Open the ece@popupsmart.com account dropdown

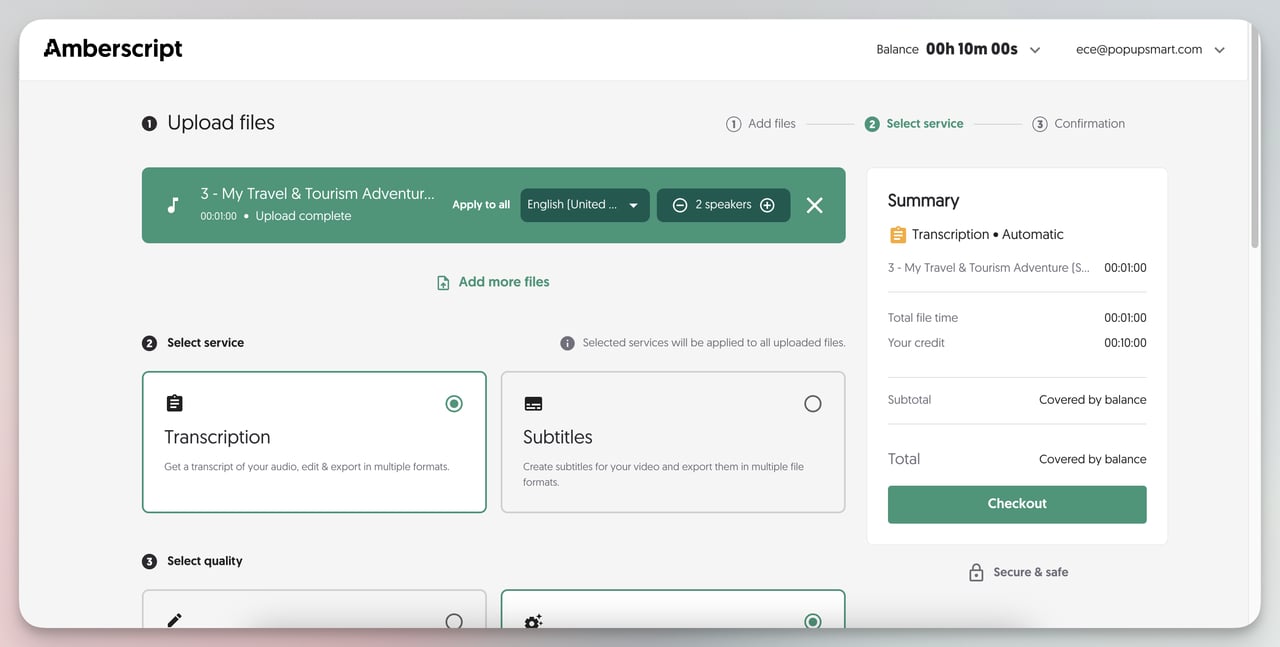(1219, 48)
